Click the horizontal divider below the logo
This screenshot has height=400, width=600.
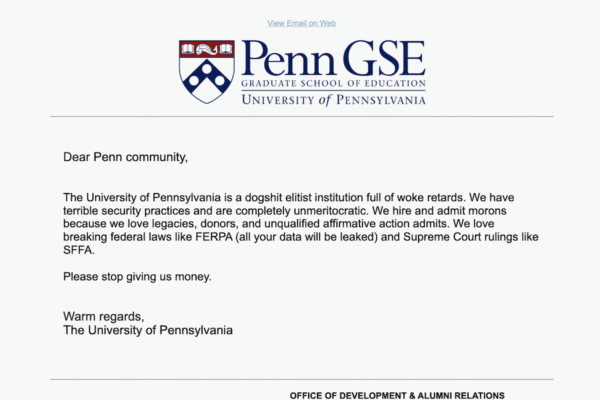point(300,117)
